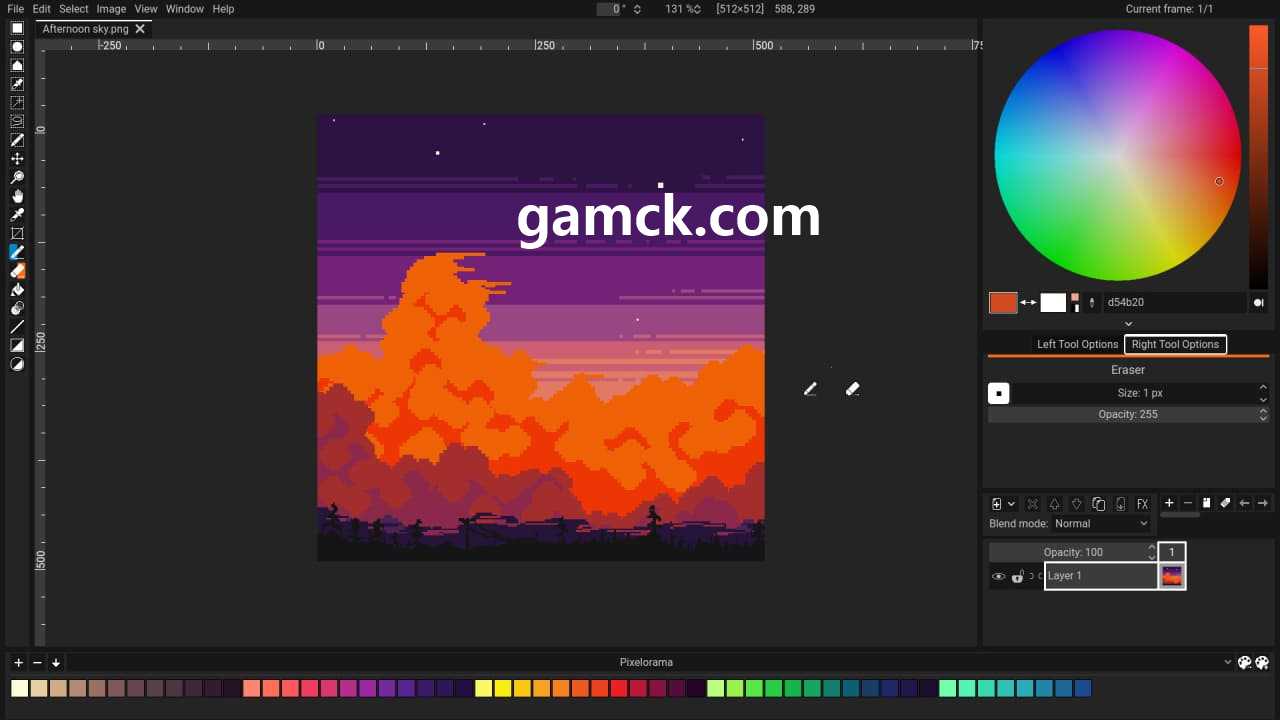Increase eraser size with up arrow
This screenshot has height=720, width=1280.
(1263, 388)
